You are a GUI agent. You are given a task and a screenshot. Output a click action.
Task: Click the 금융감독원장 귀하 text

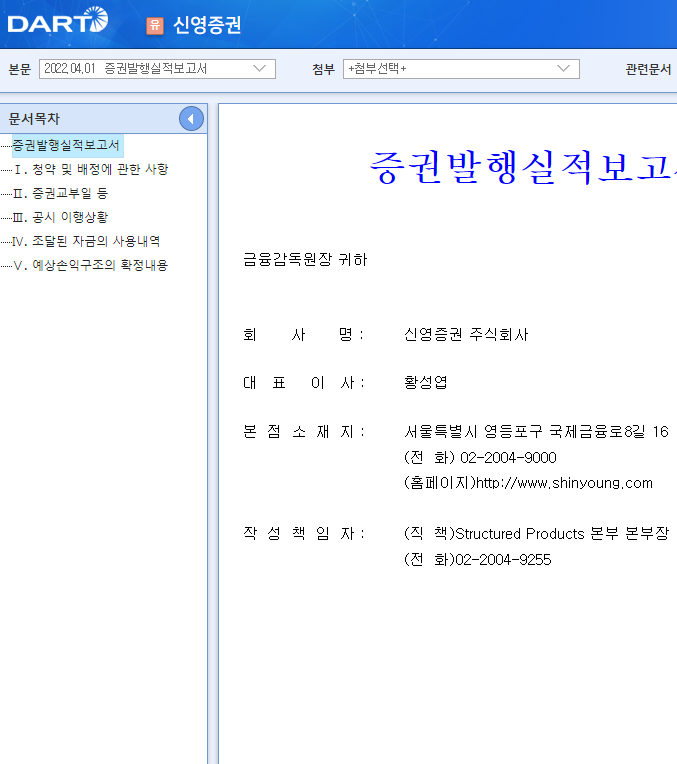click(305, 259)
